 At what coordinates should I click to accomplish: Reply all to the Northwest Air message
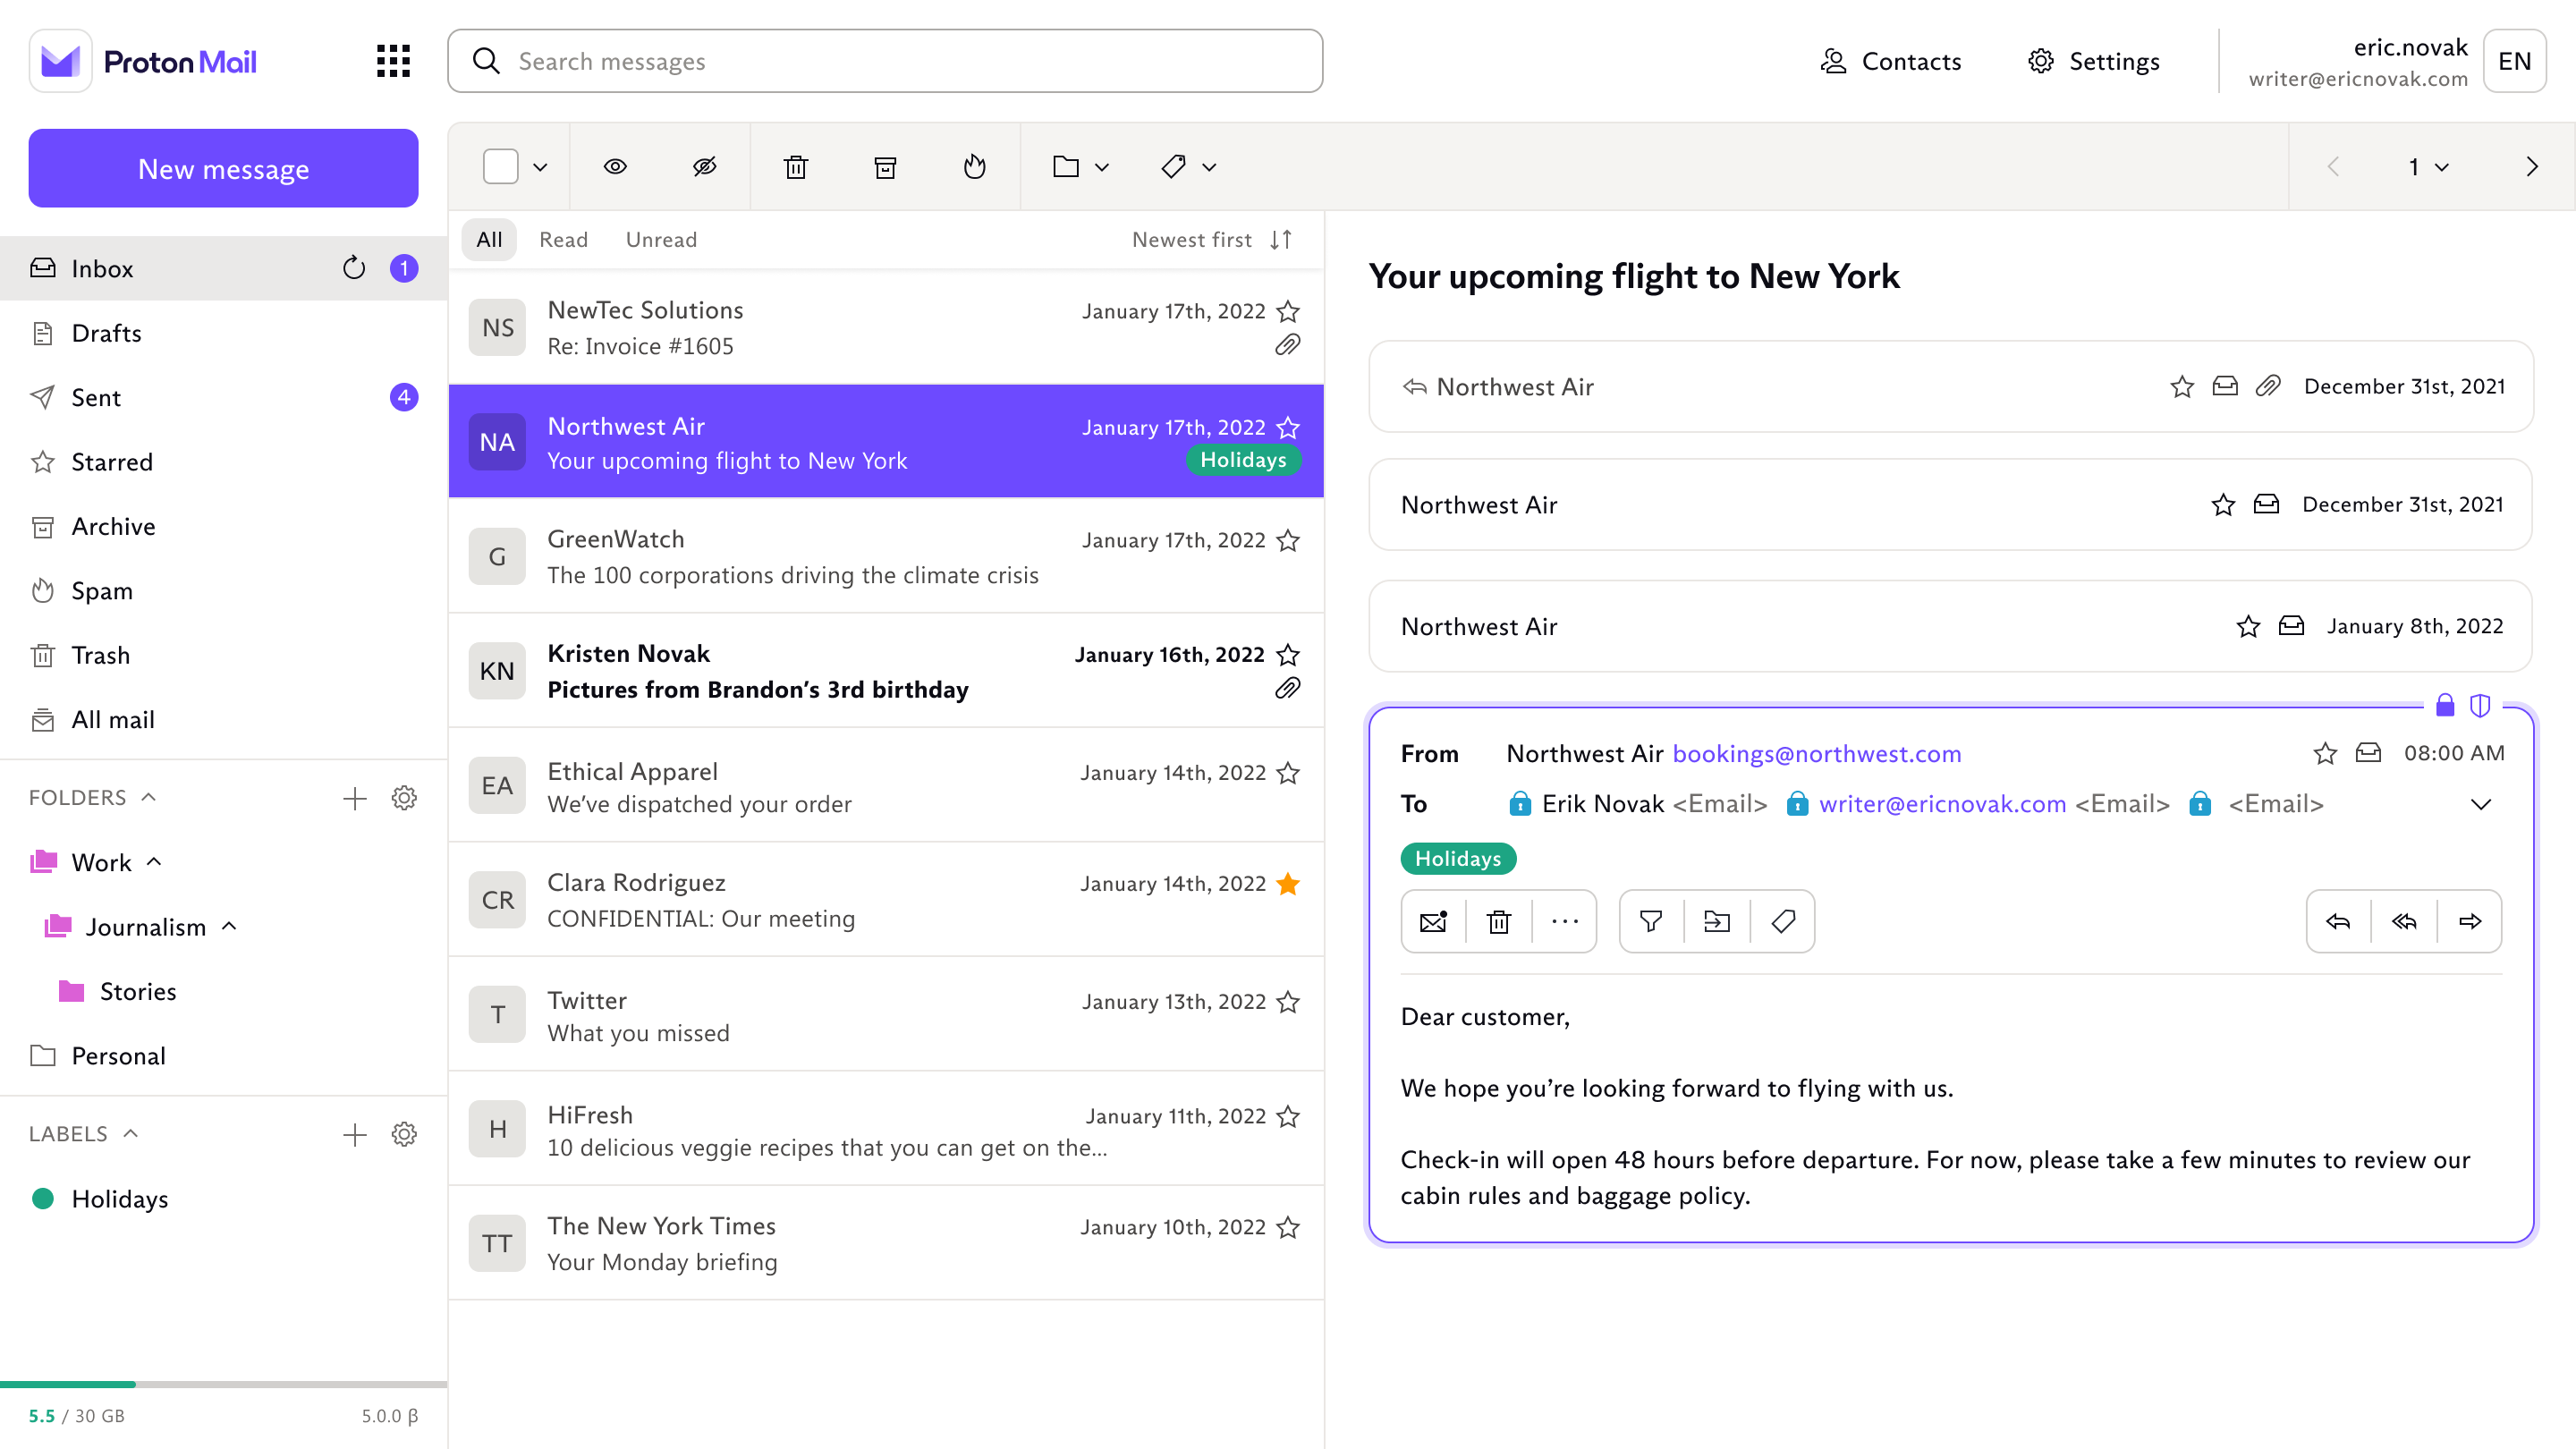[2404, 921]
